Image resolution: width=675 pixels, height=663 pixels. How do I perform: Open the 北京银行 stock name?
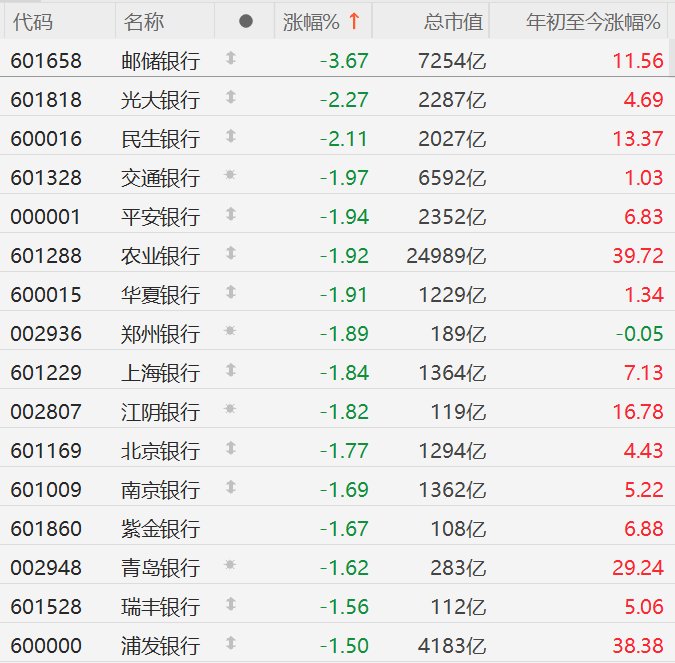[x=161, y=451]
